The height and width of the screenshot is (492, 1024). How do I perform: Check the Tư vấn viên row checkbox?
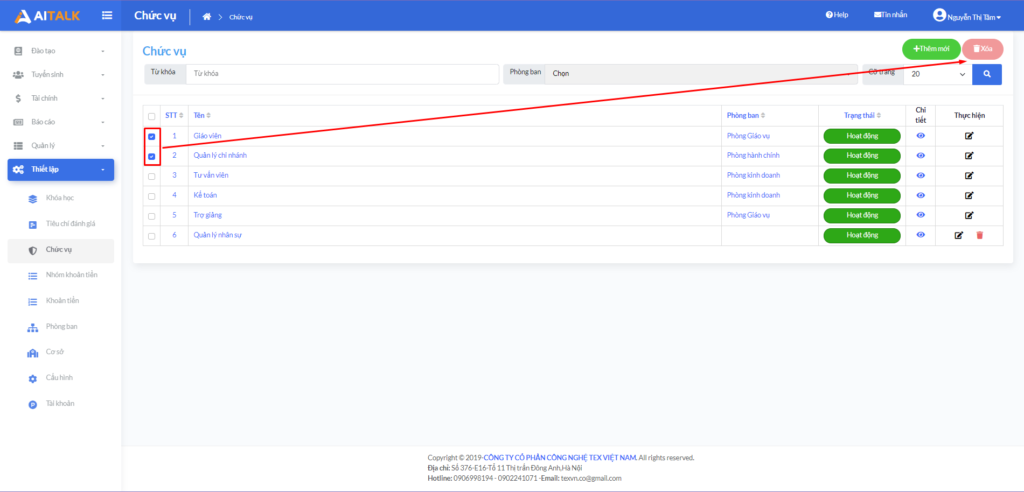coord(152,176)
